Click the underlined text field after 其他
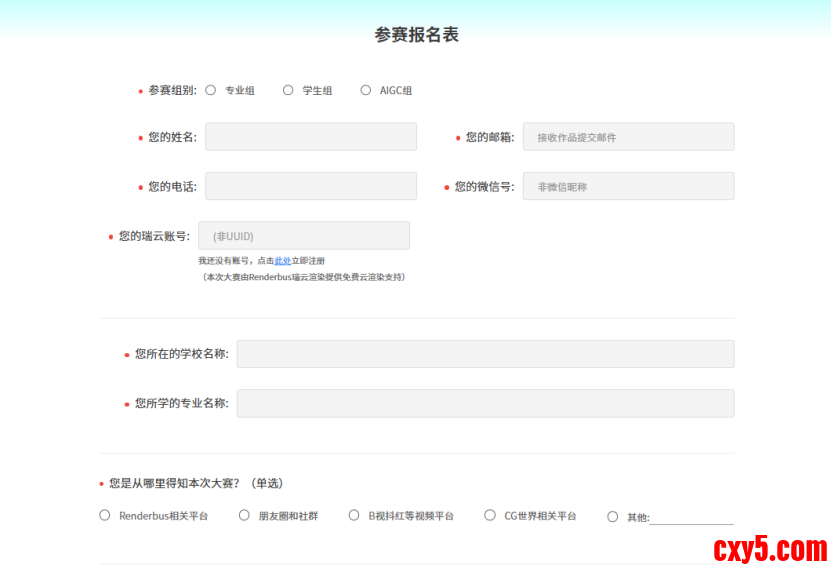This screenshot has height=569, width=832. click(x=691, y=517)
